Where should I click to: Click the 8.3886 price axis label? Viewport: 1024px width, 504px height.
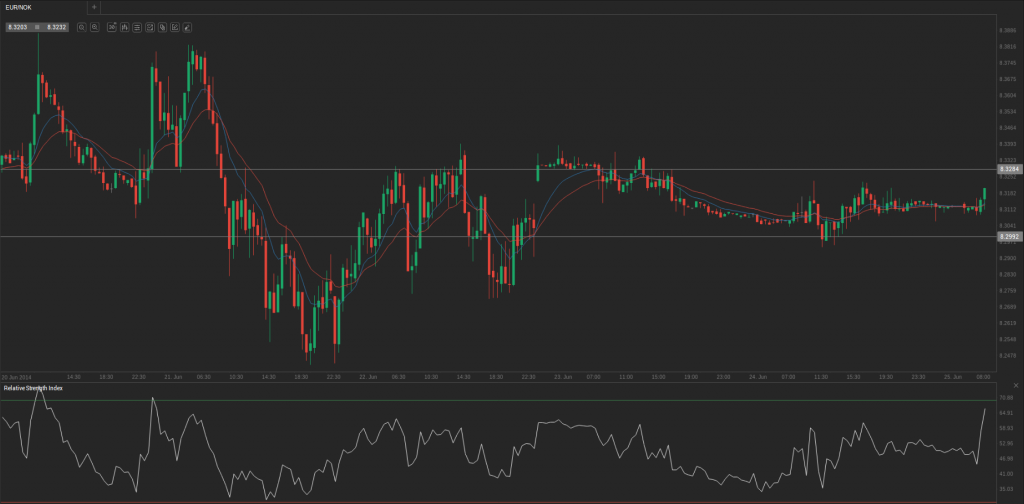pyautogui.click(x=1008, y=31)
